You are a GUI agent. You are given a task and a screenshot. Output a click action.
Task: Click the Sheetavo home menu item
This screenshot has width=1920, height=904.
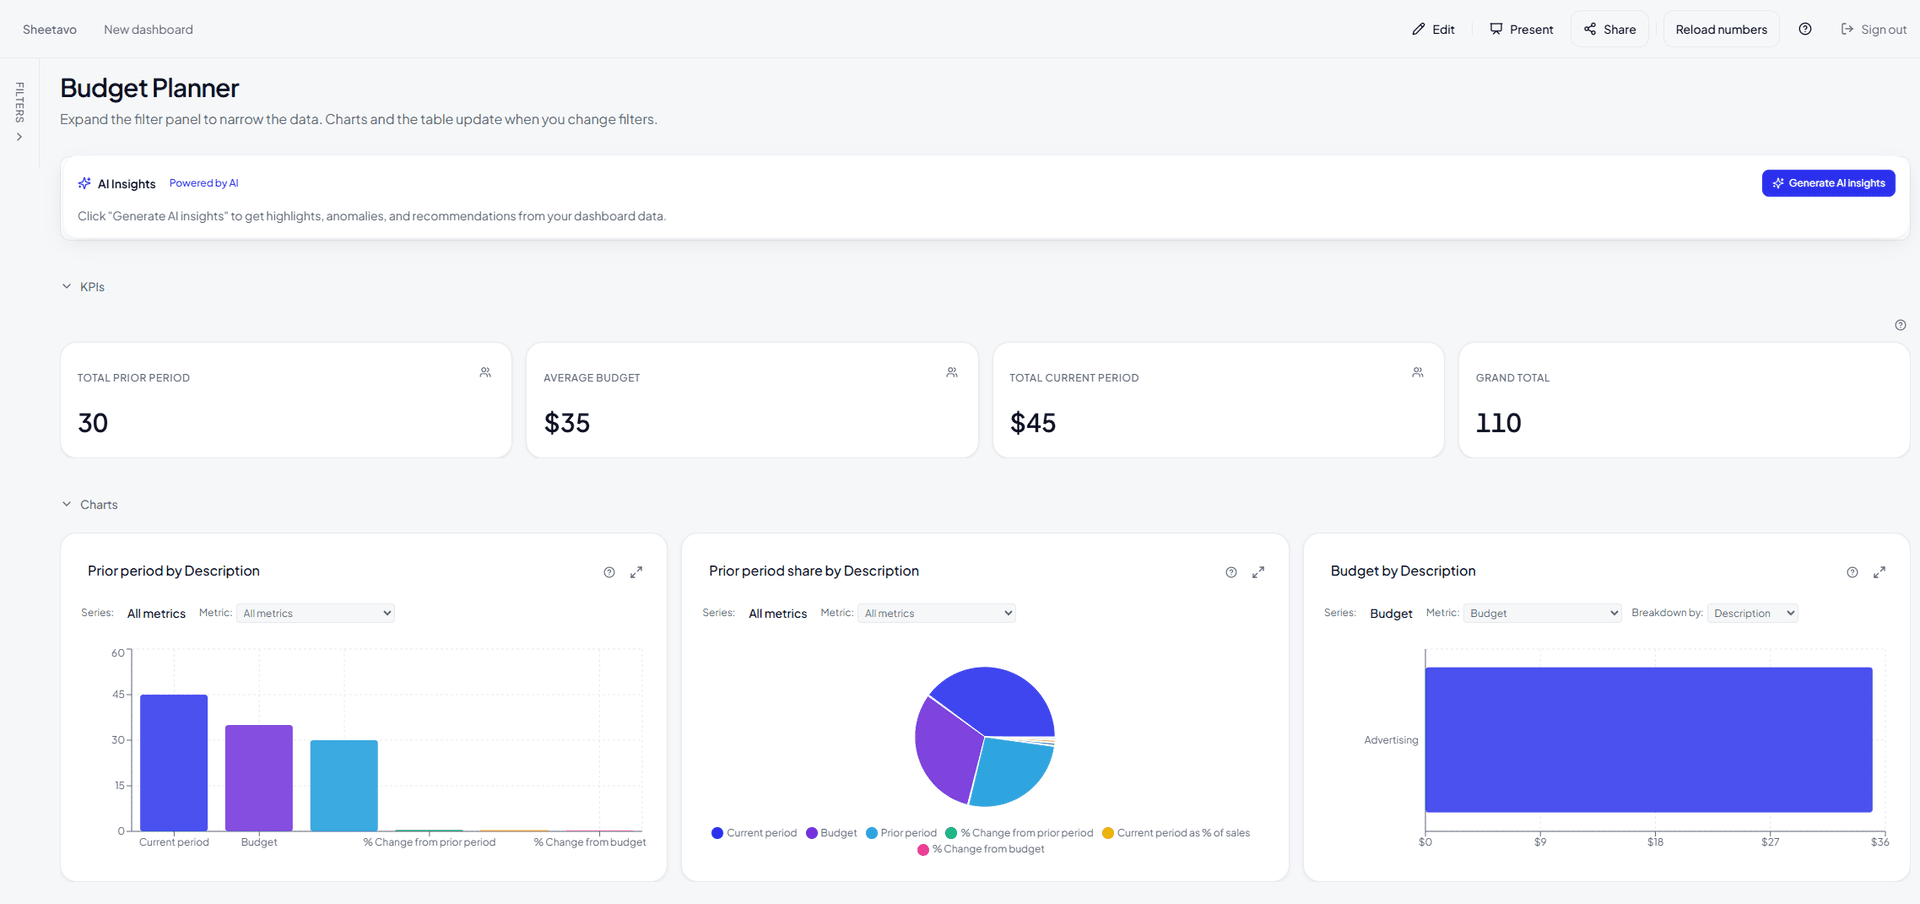(x=48, y=29)
